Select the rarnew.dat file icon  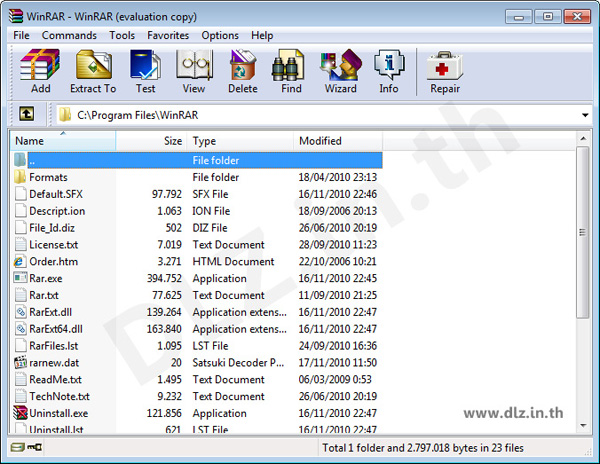20,362
